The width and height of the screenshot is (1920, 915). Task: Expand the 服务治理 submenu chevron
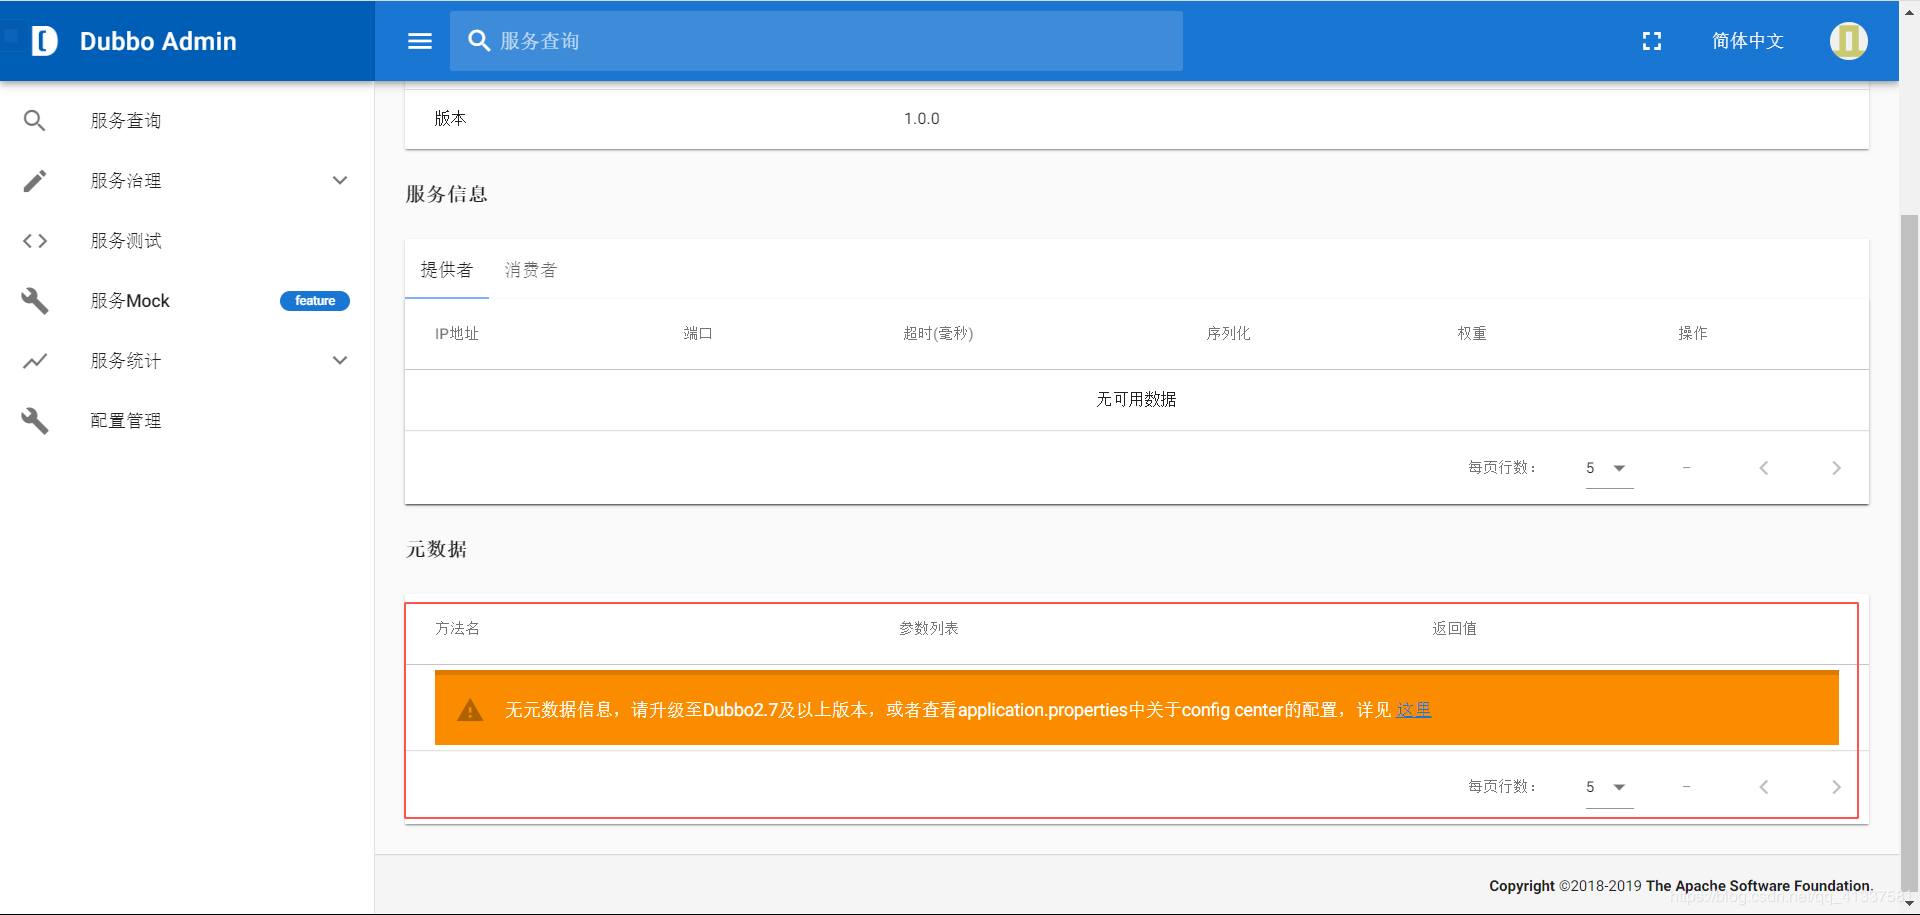click(340, 181)
